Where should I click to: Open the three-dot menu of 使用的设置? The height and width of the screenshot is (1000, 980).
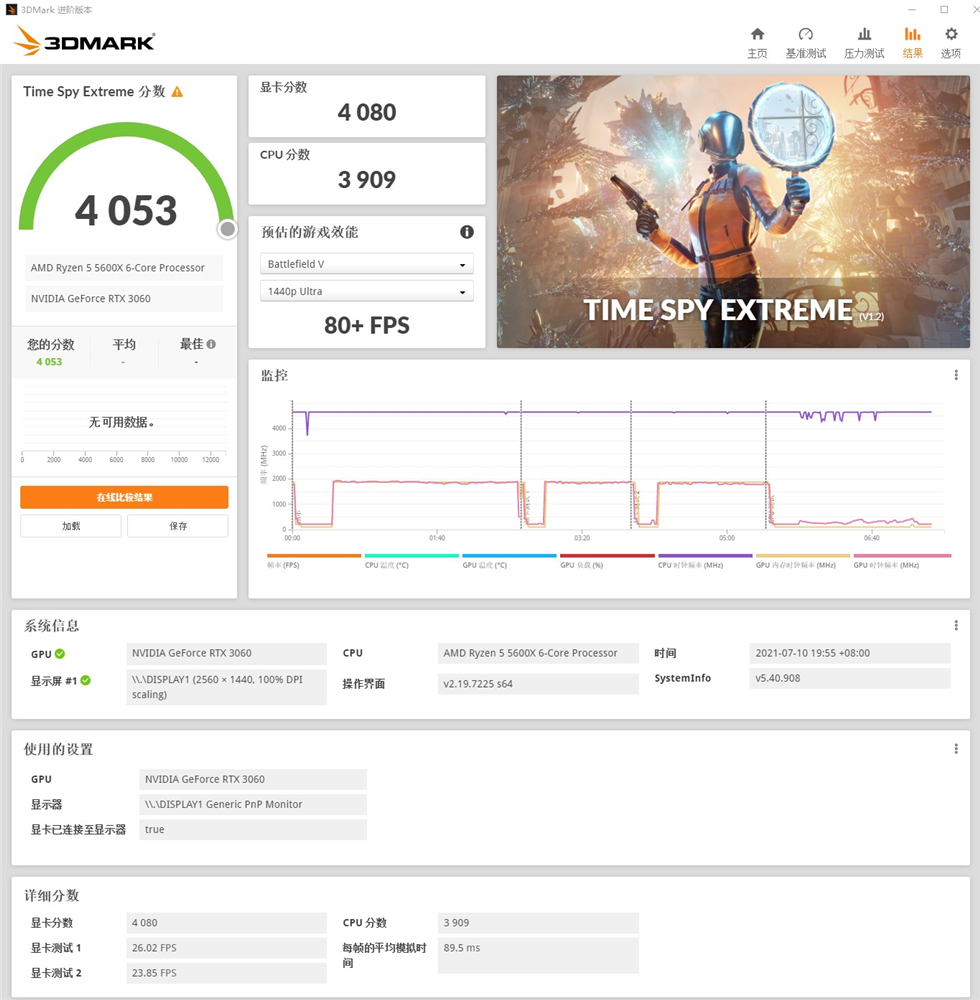point(956,749)
